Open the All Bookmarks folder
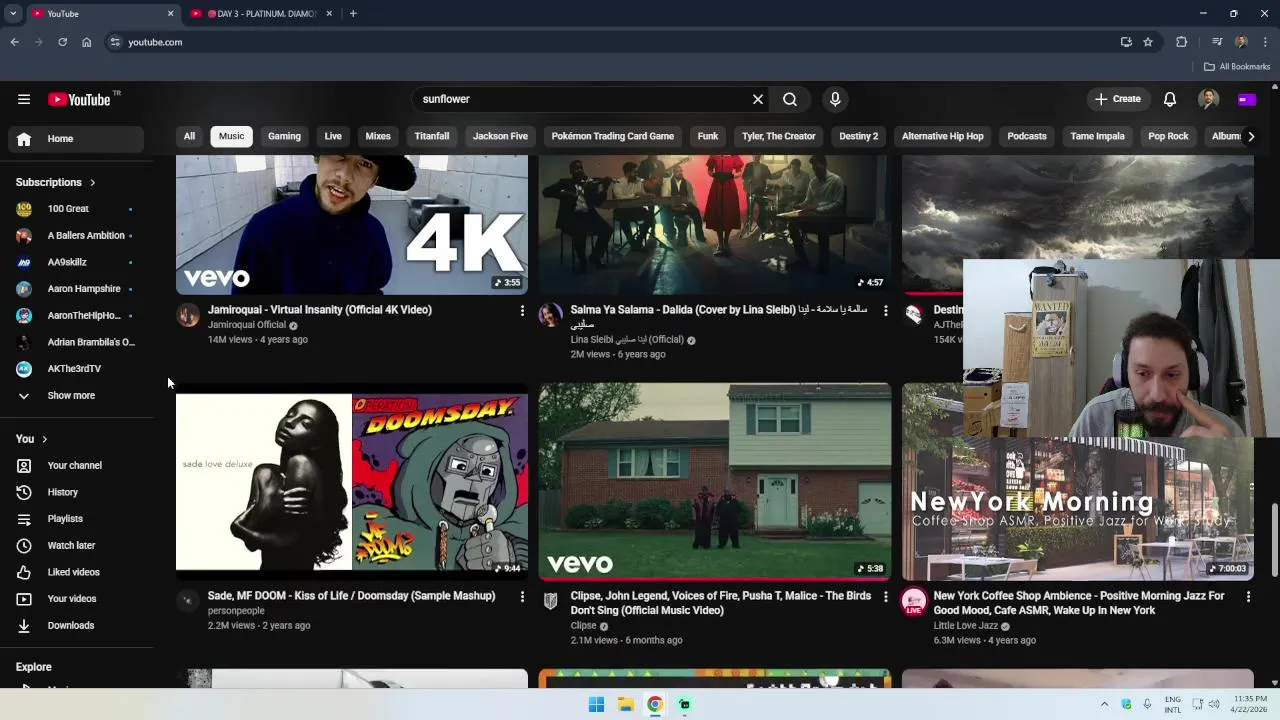Image resolution: width=1280 pixels, height=720 pixels. 1237,67
